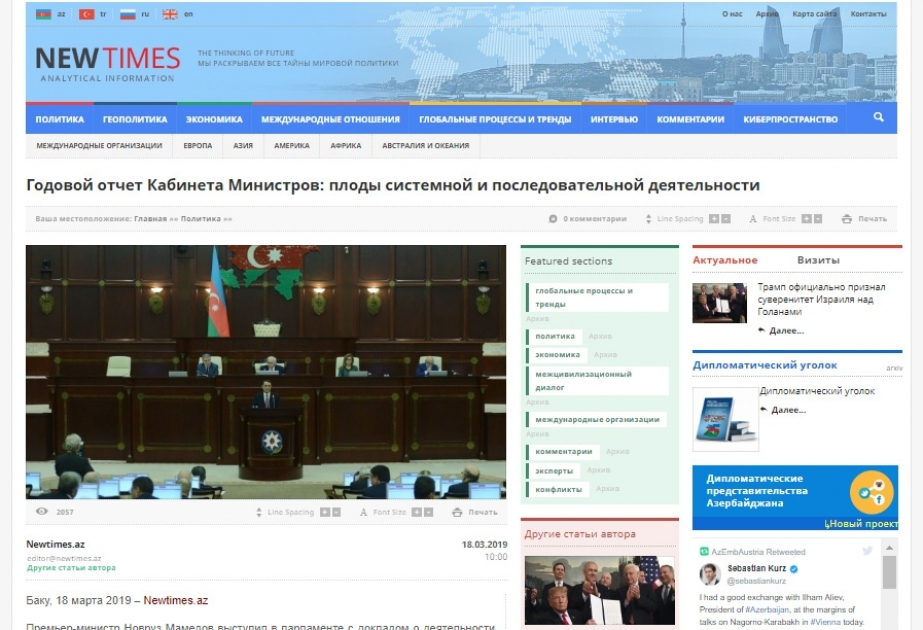Image resolution: width=923 pixels, height=630 pixels.
Task: Open Архив header link
Action: click(x=767, y=14)
